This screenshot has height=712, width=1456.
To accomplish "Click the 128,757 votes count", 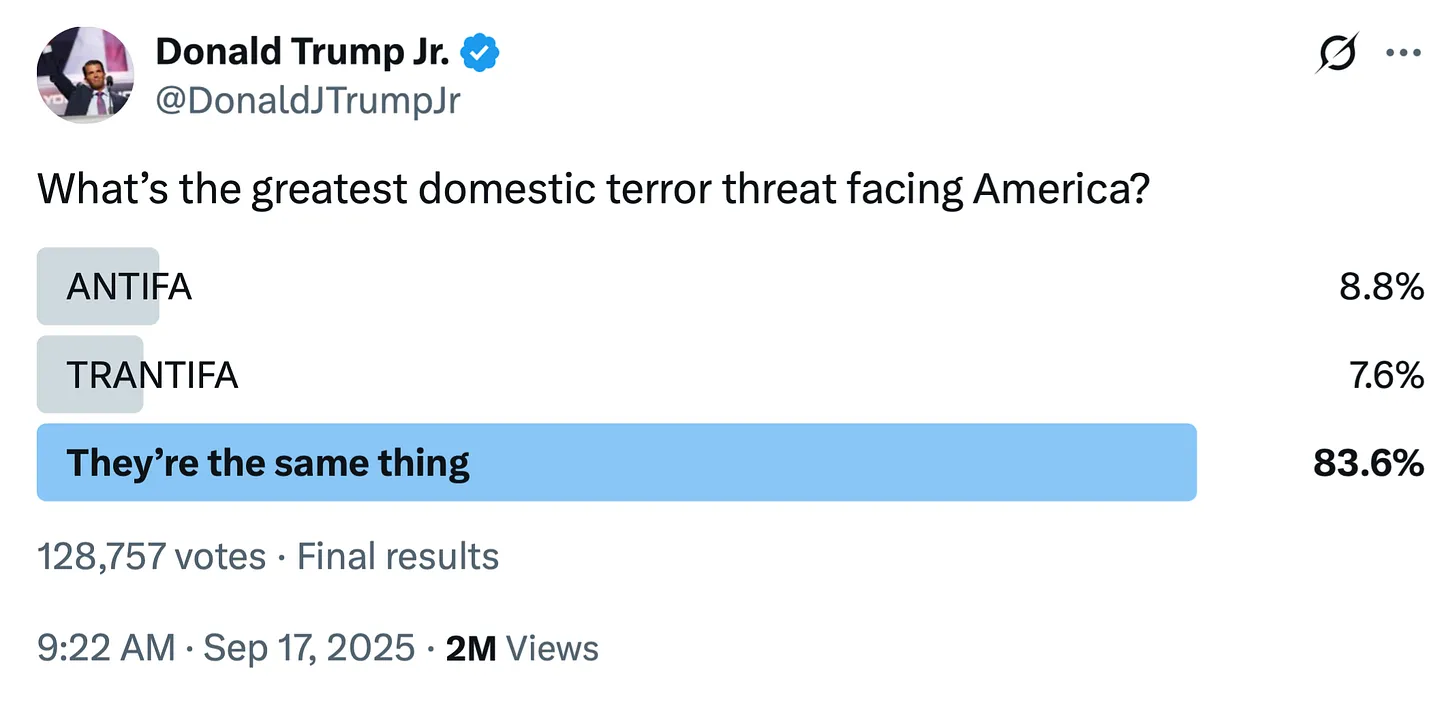I will point(152,556).
